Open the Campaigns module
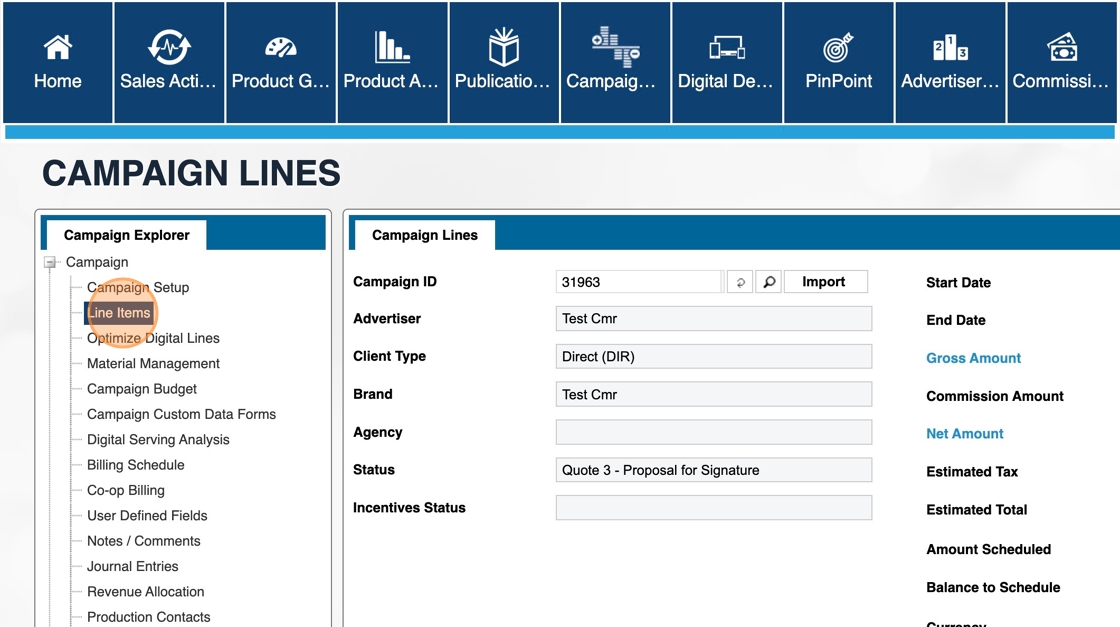Image resolution: width=1120 pixels, height=627 pixels. pos(615,63)
